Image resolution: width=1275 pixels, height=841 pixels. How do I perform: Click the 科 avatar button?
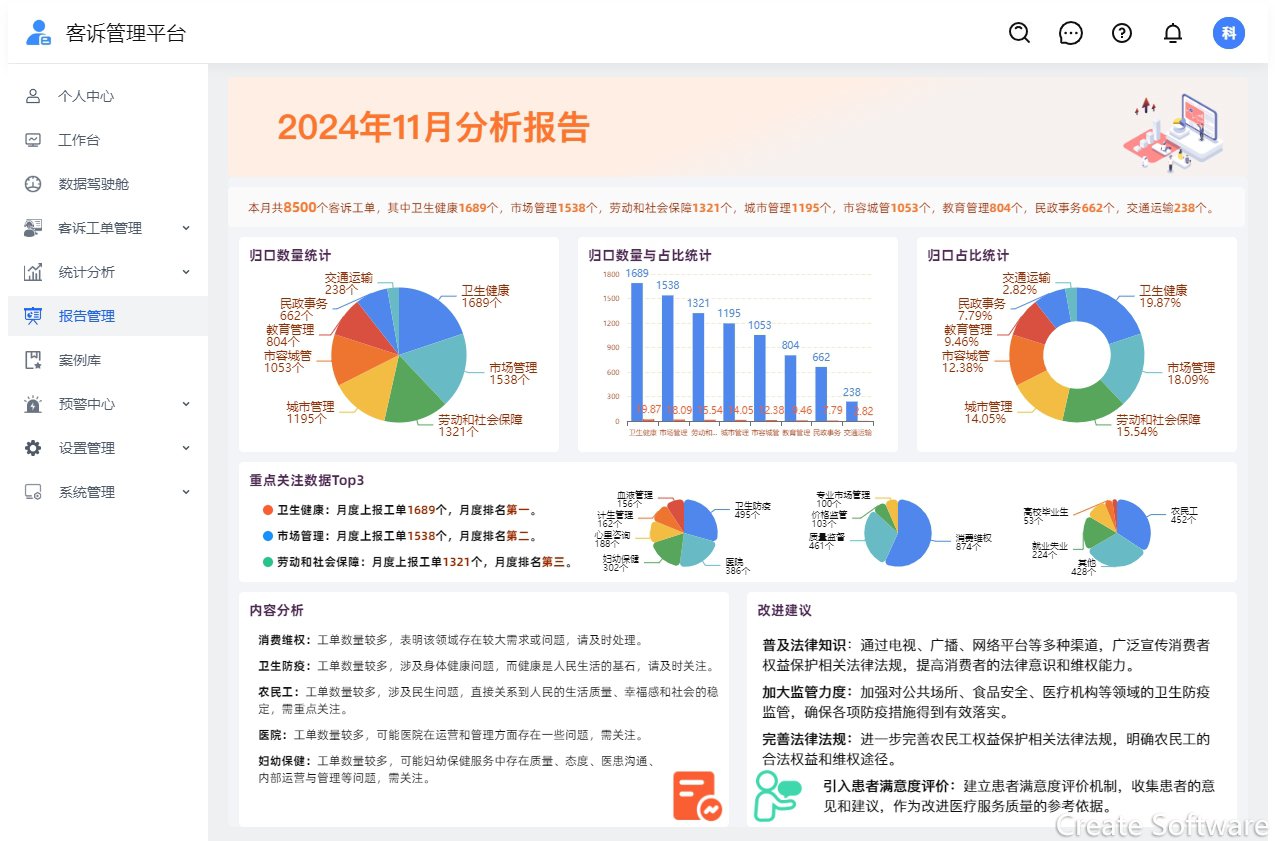(1228, 33)
